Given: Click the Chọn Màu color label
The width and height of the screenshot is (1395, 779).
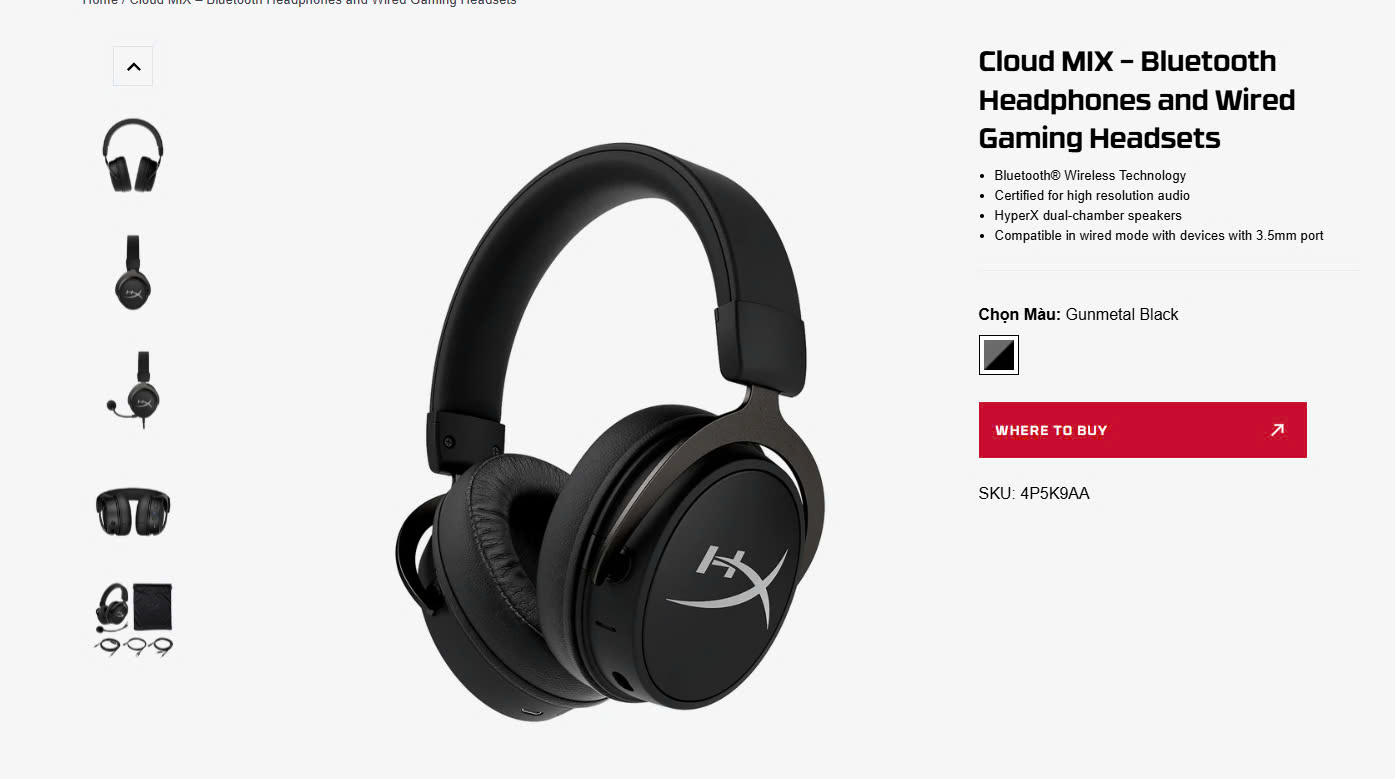Looking at the screenshot, I should point(1019,314).
